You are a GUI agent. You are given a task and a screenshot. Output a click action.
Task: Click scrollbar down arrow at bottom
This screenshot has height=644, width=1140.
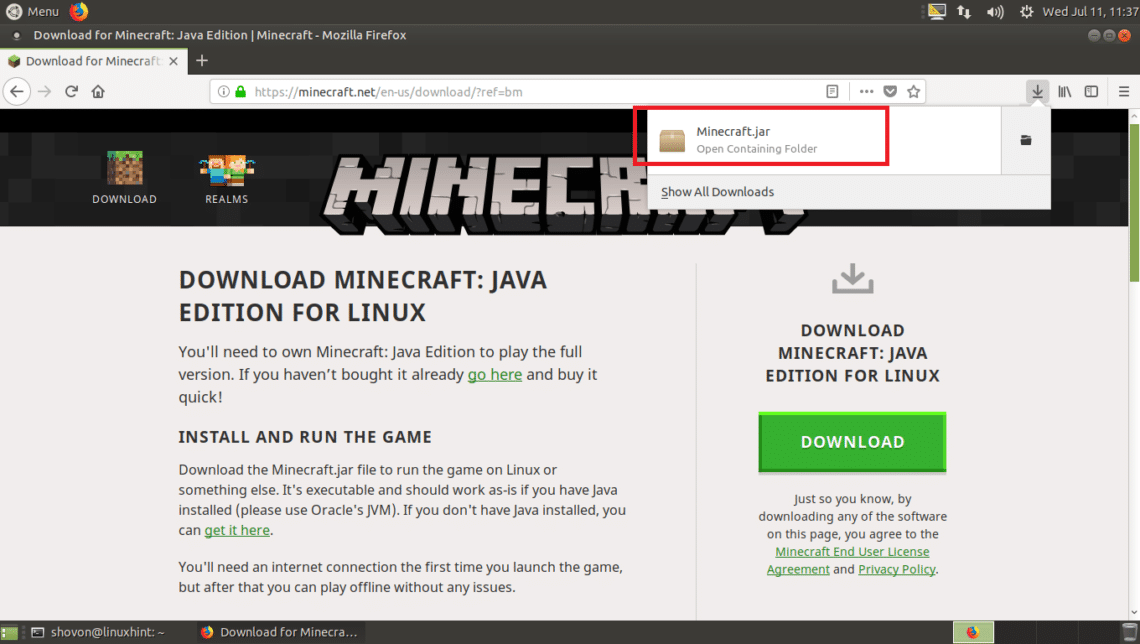point(1133,613)
